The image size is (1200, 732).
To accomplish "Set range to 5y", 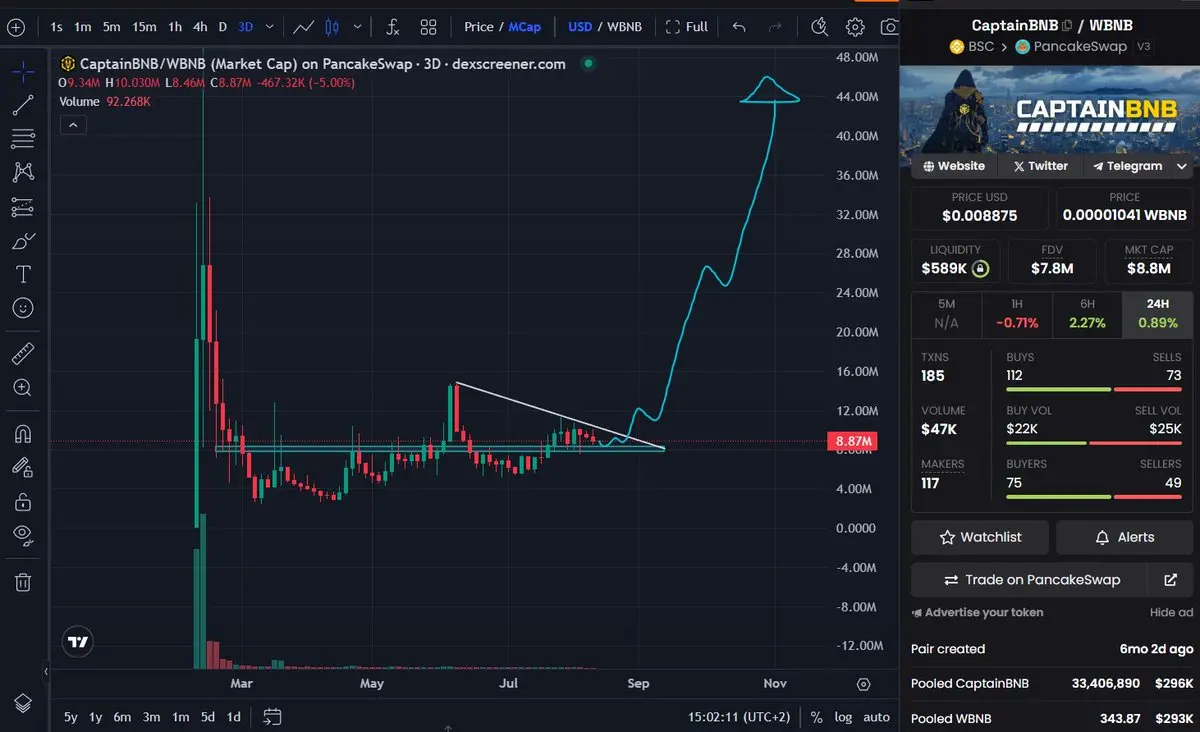I will [x=70, y=717].
